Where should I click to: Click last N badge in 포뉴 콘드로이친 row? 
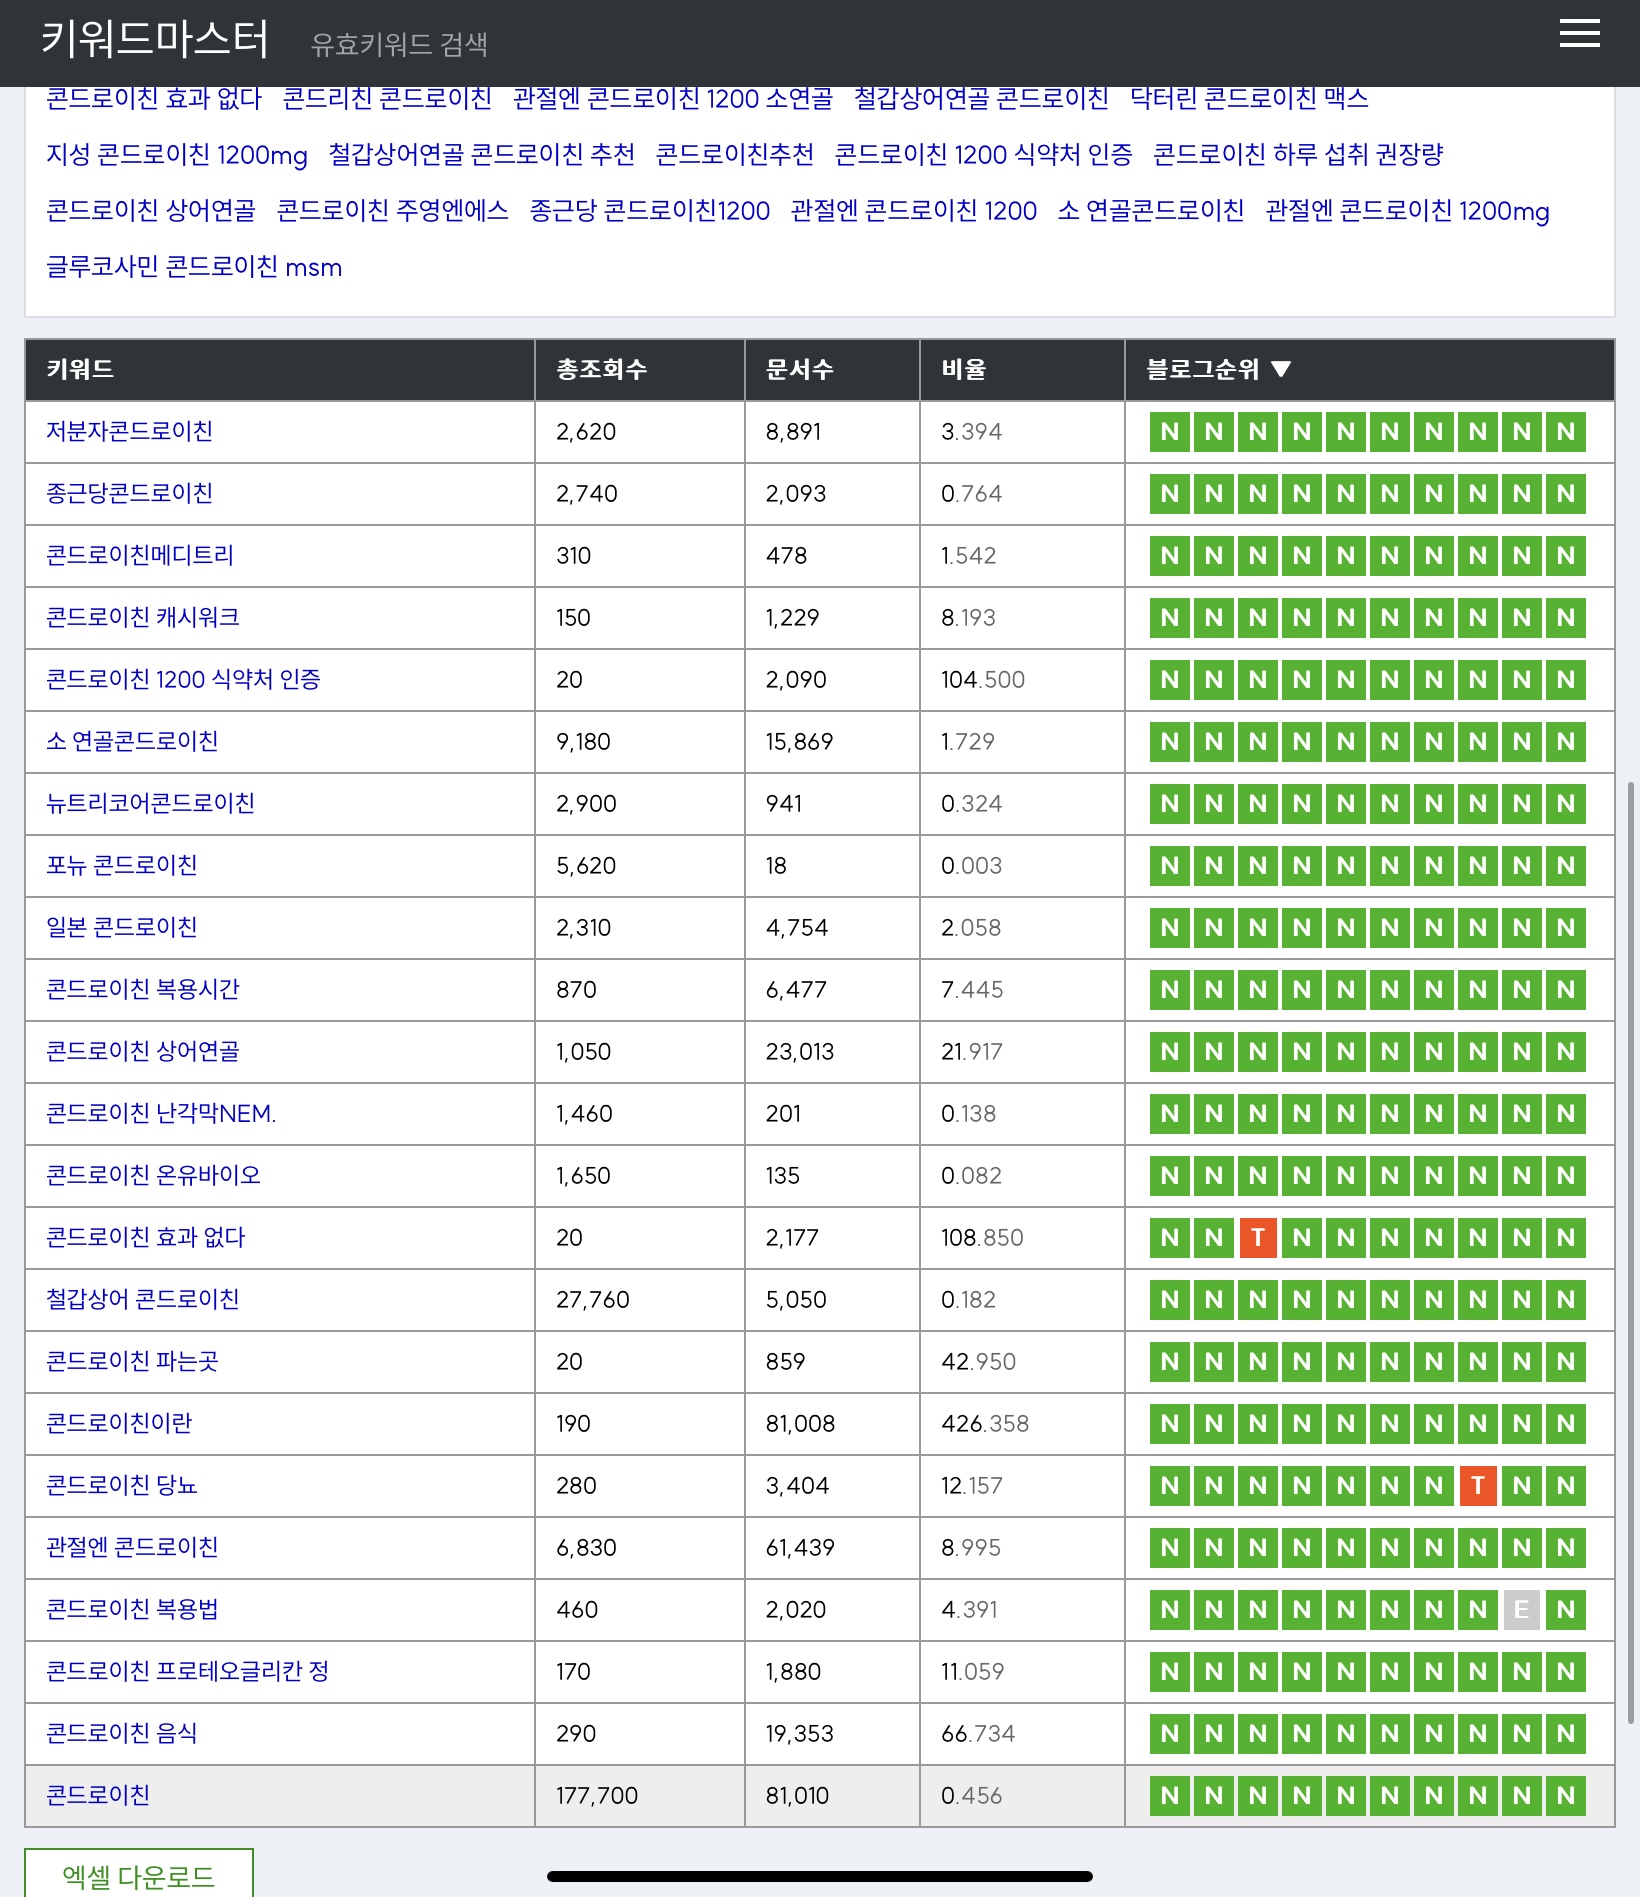coord(1566,866)
